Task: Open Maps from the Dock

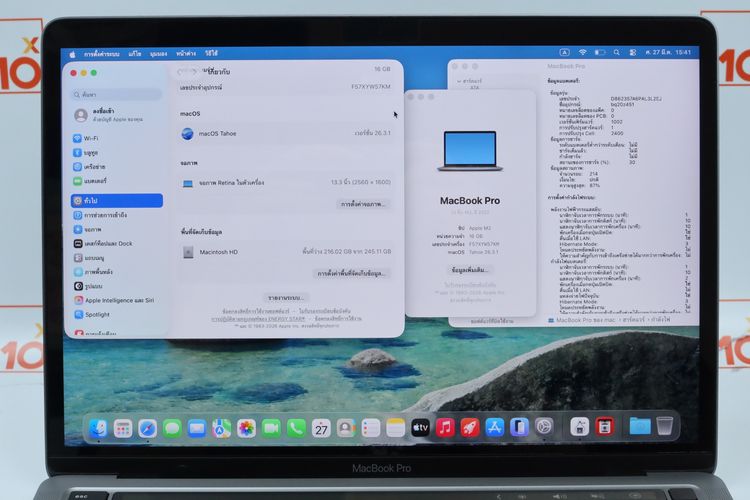Action: [221, 428]
